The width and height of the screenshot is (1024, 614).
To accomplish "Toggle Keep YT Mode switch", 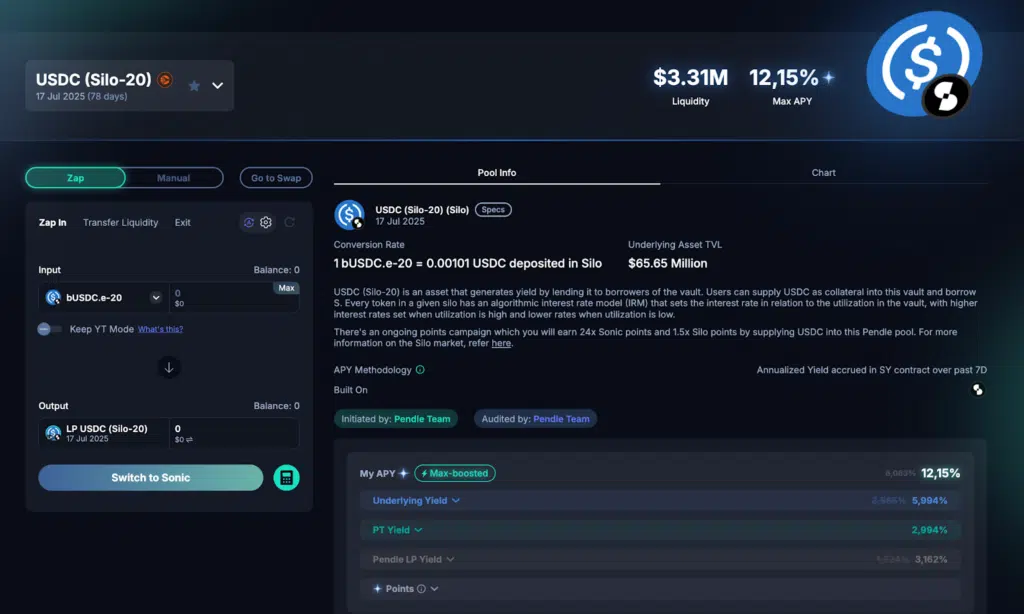I will point(49,329).
